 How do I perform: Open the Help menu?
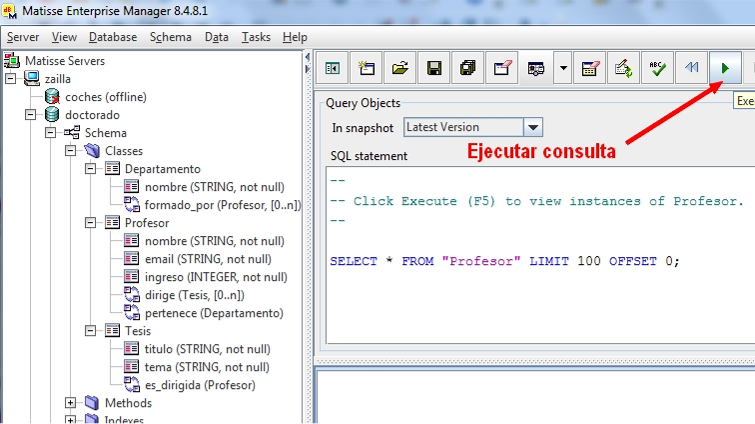(295, 37)
